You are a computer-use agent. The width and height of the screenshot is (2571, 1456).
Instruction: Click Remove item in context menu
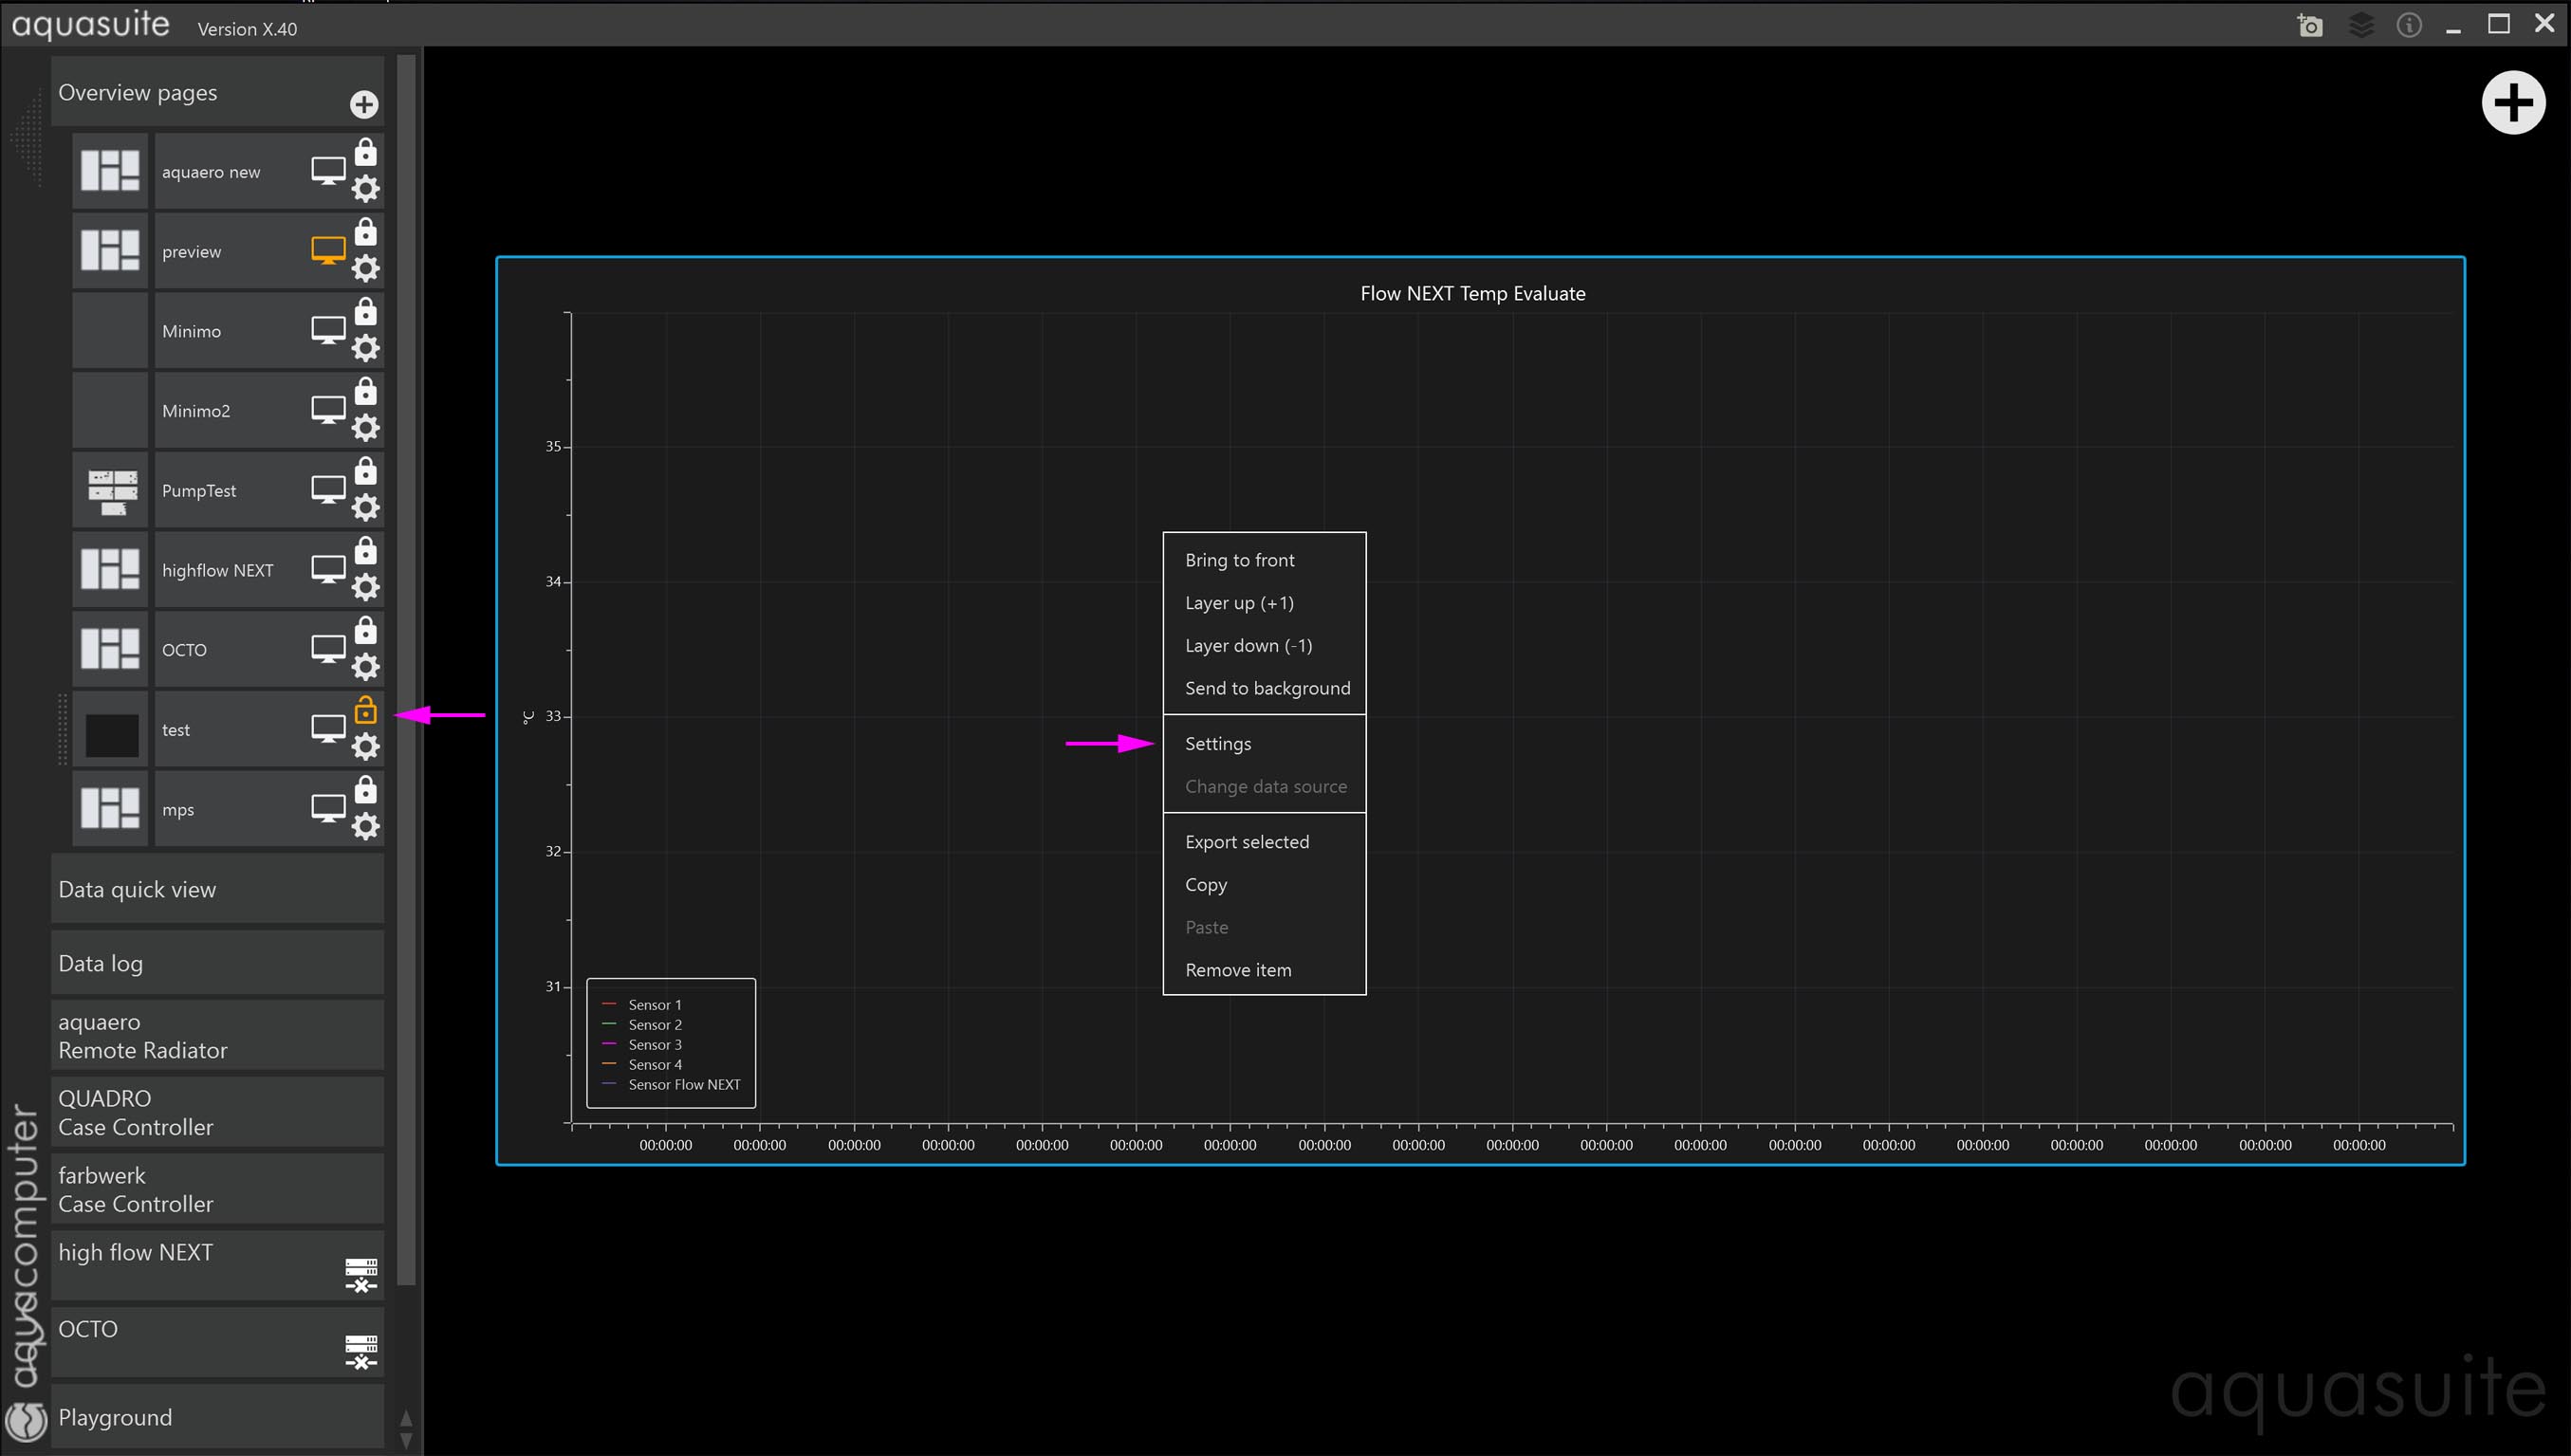(1237, 970)
